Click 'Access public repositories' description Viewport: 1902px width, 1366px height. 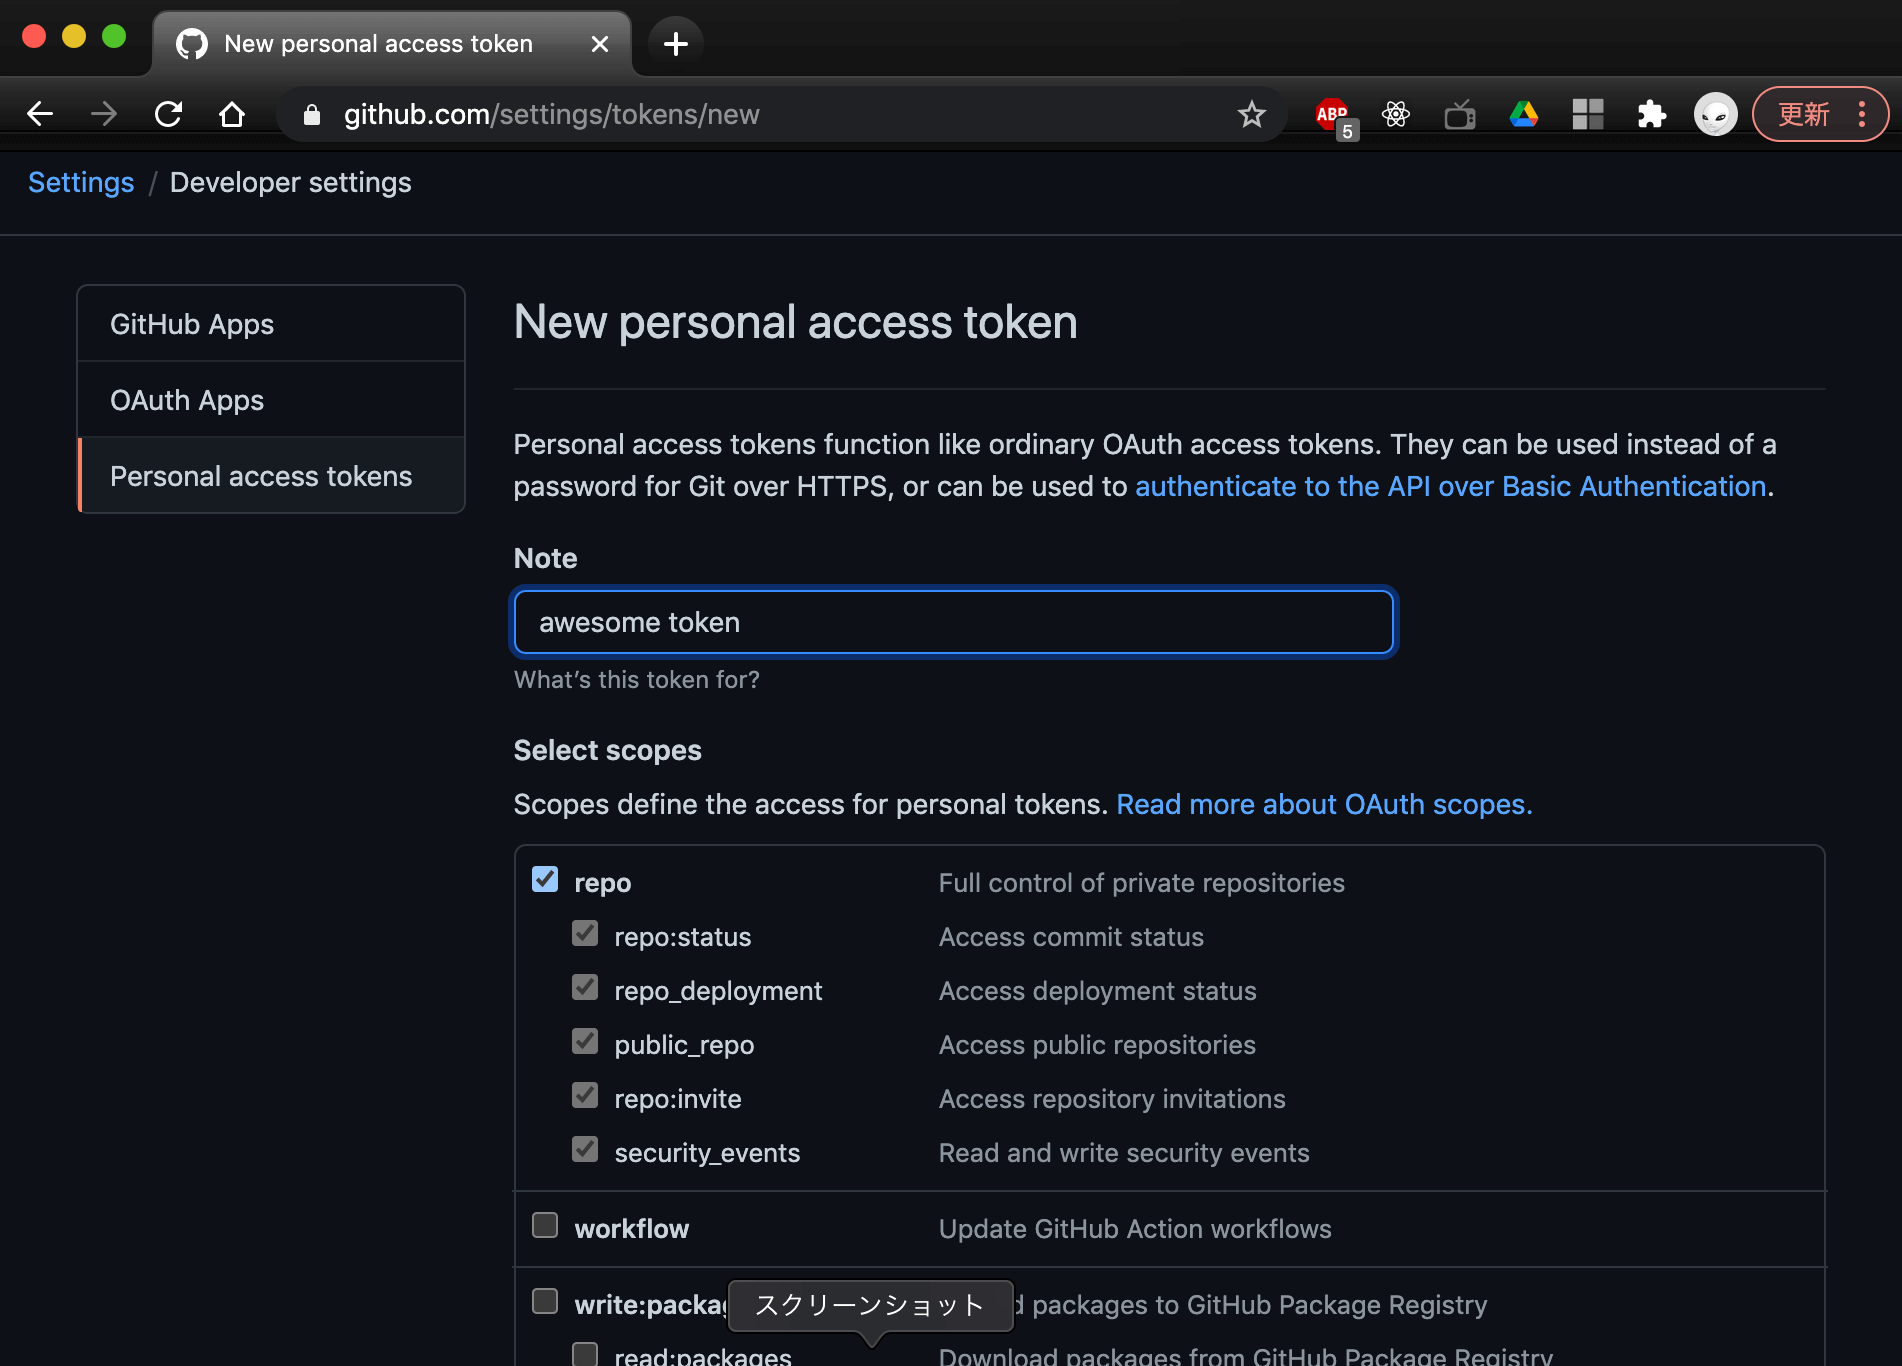(1097, 1045)
